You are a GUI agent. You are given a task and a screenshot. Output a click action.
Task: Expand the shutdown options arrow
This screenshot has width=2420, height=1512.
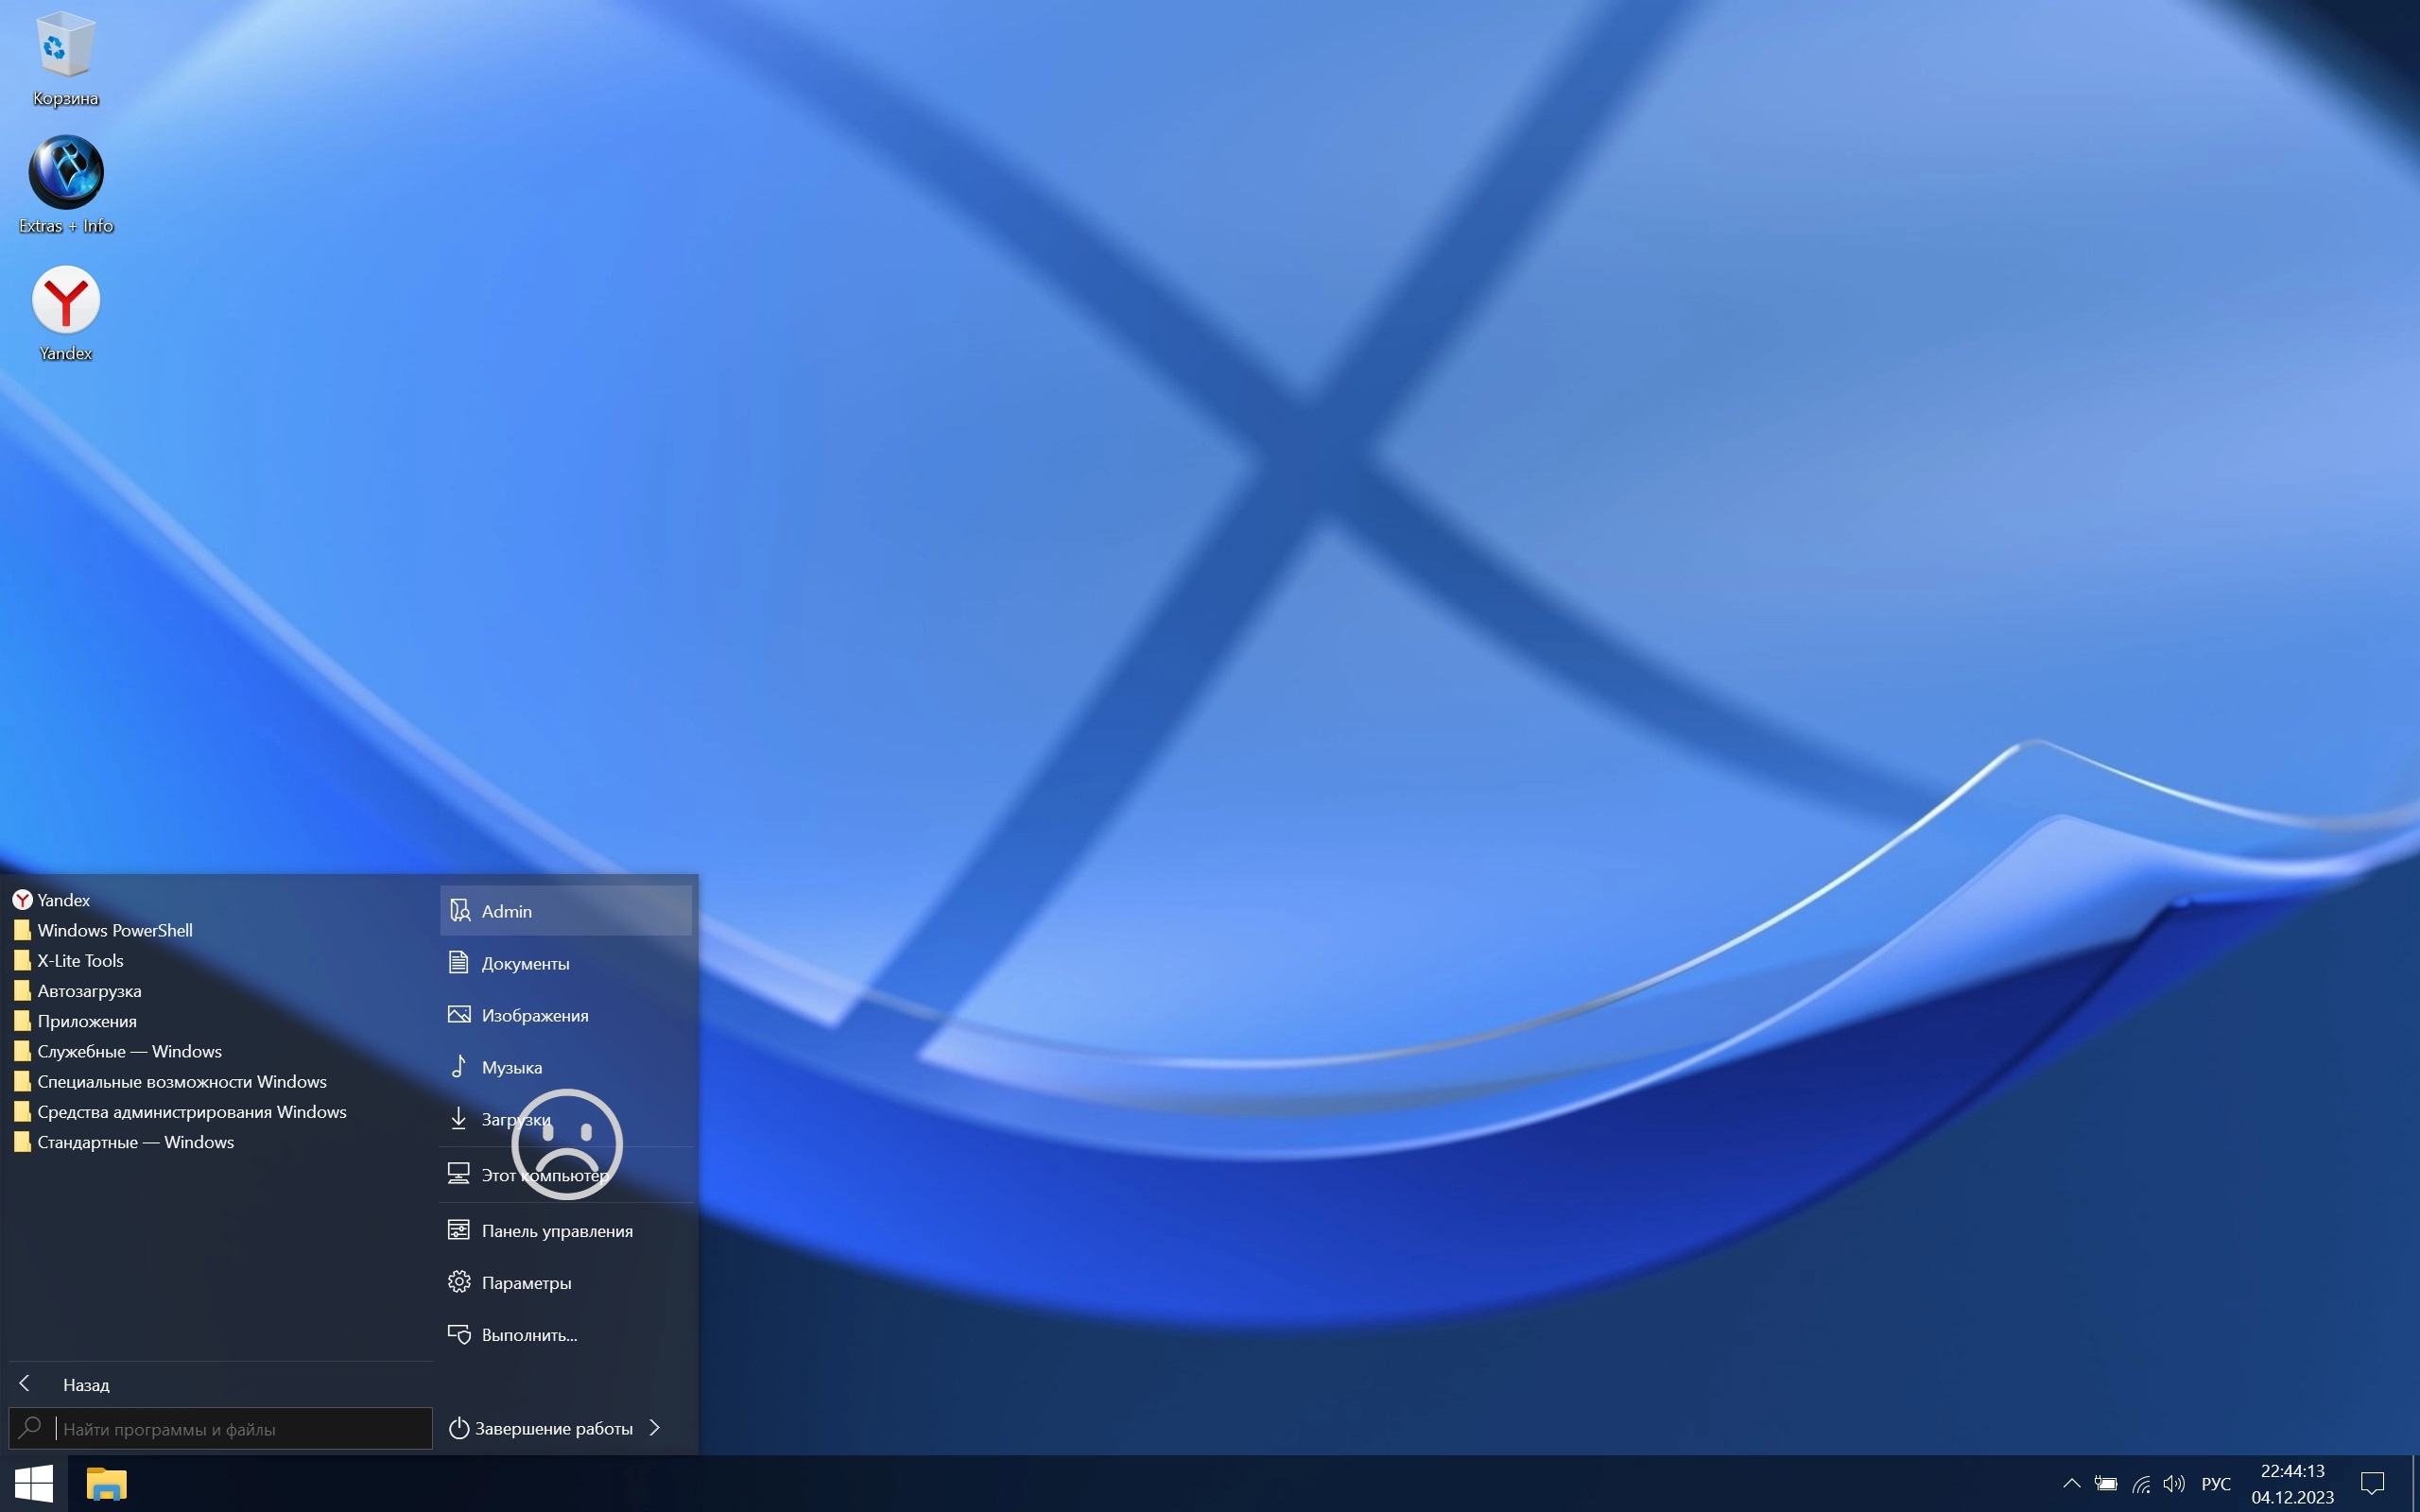(x=655, y=1428)
